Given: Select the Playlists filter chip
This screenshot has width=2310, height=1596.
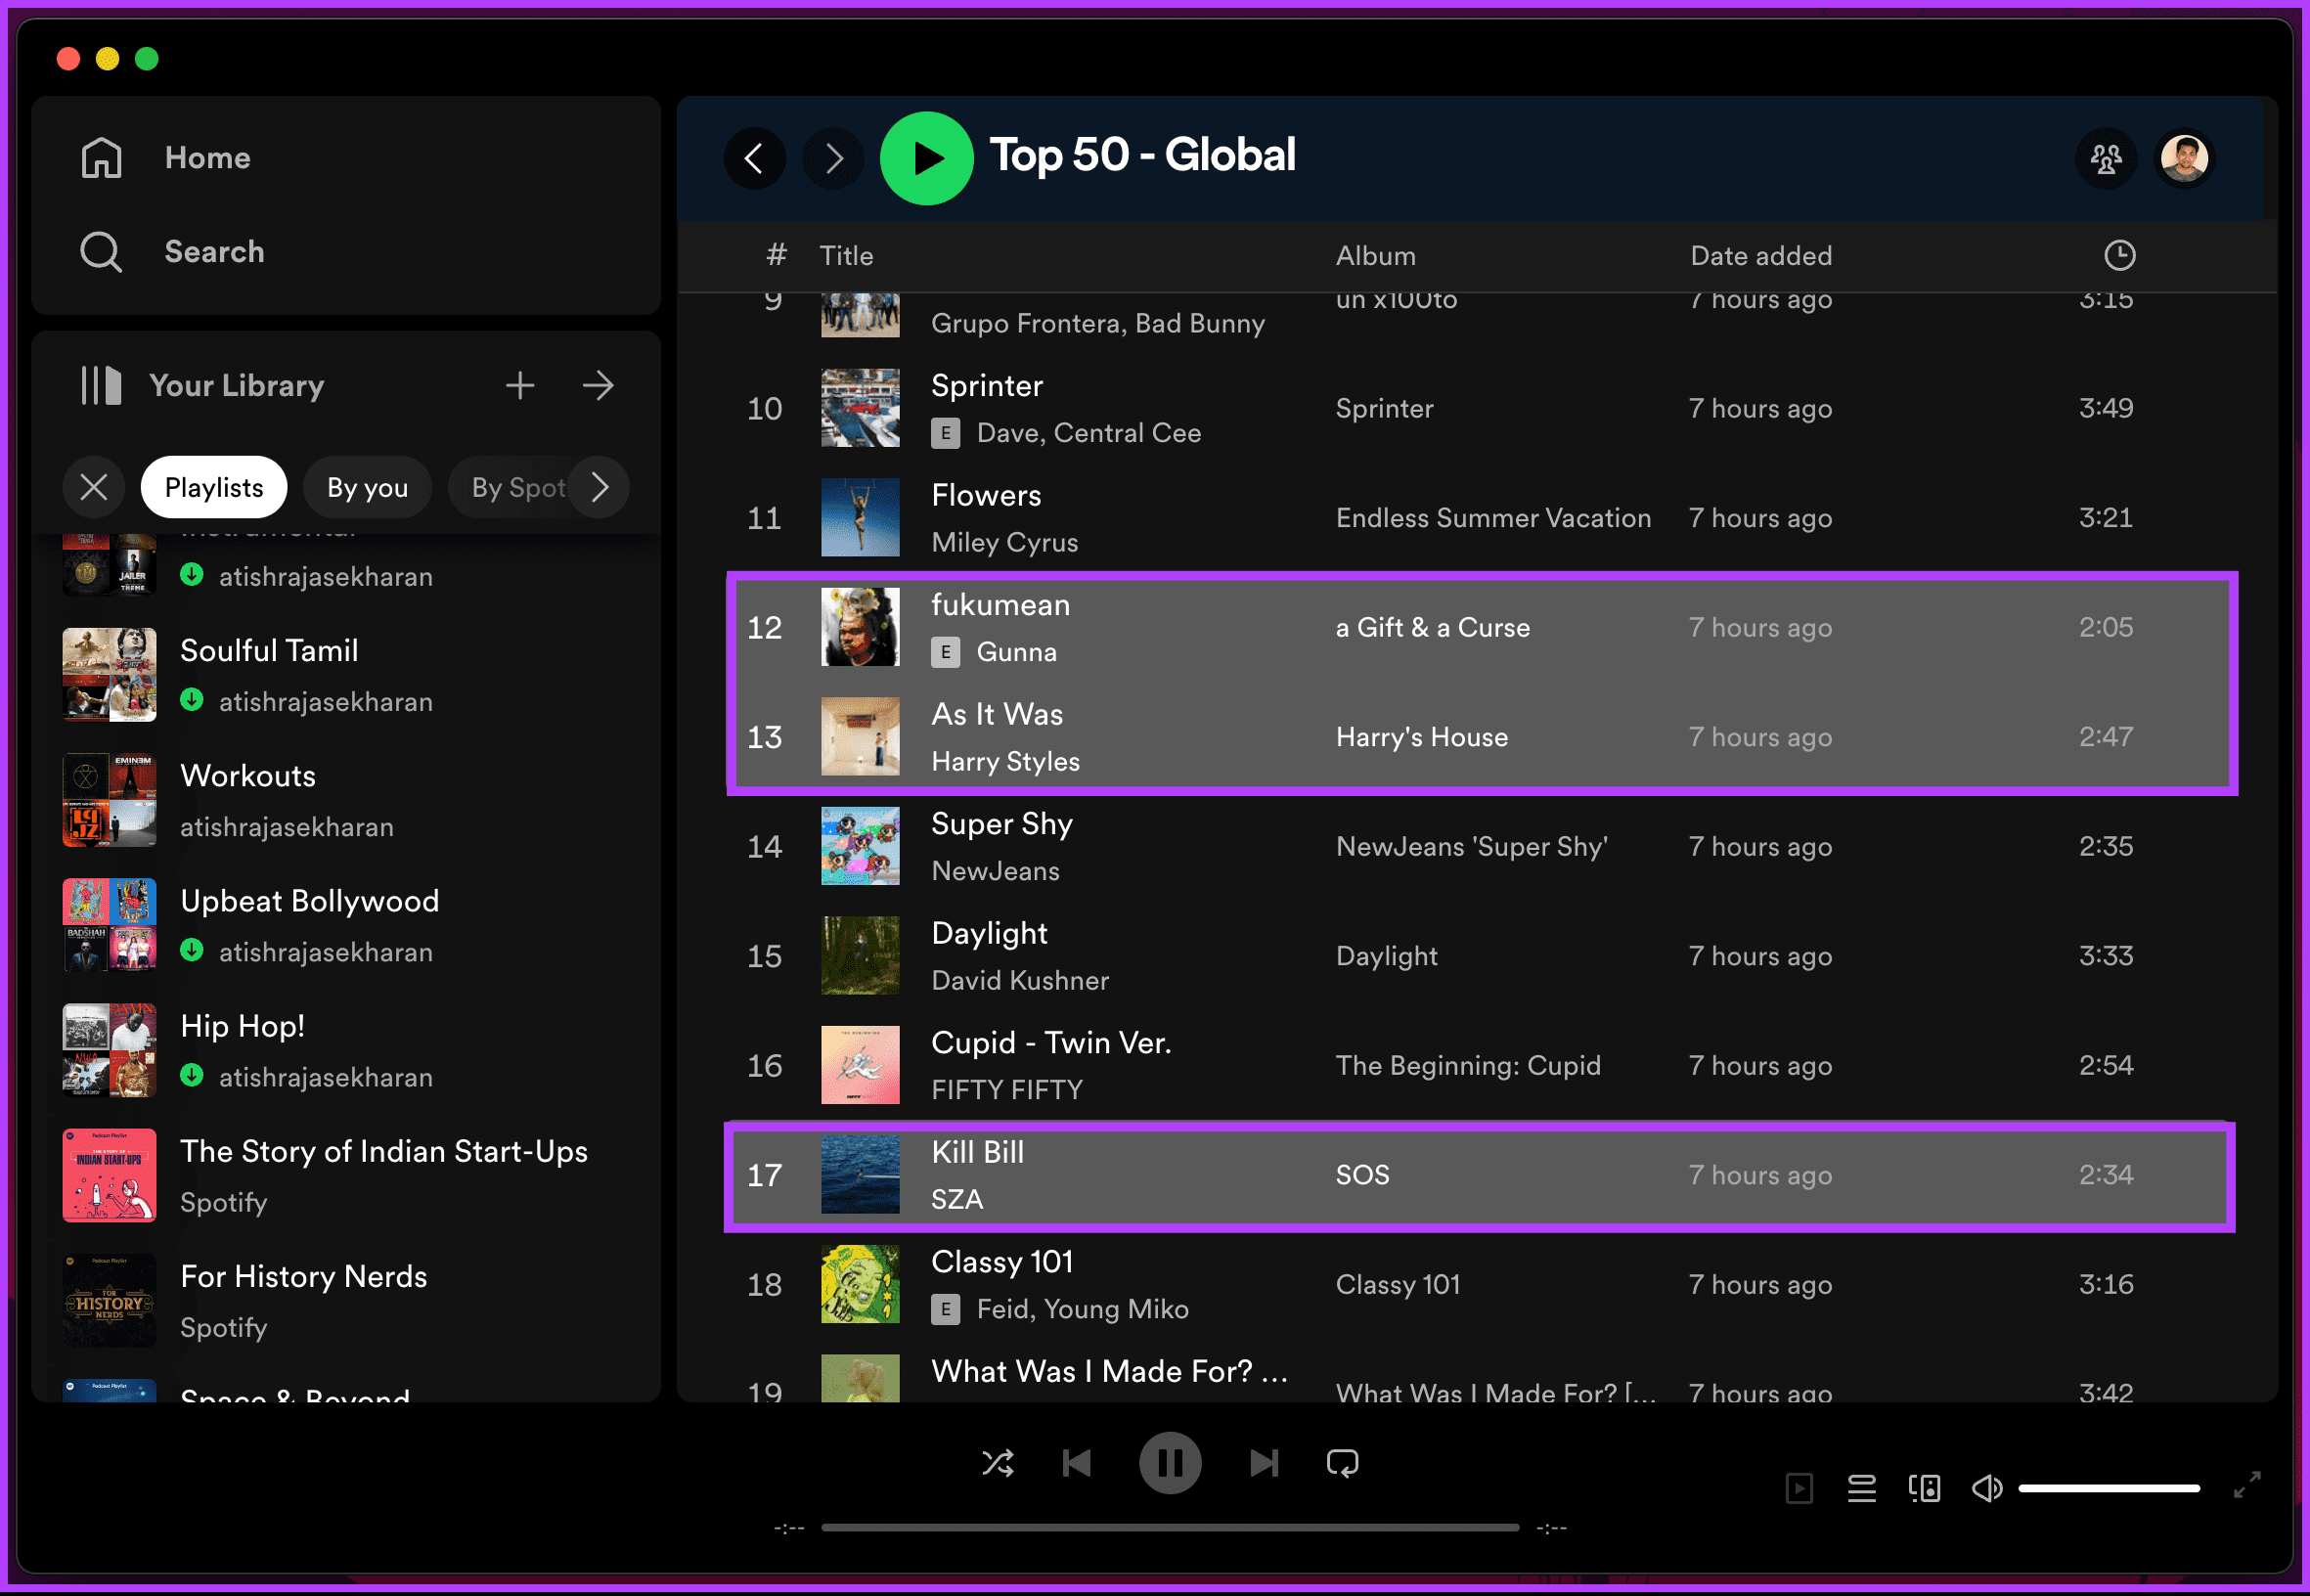Looking at the screenshot, I should 214,488.
